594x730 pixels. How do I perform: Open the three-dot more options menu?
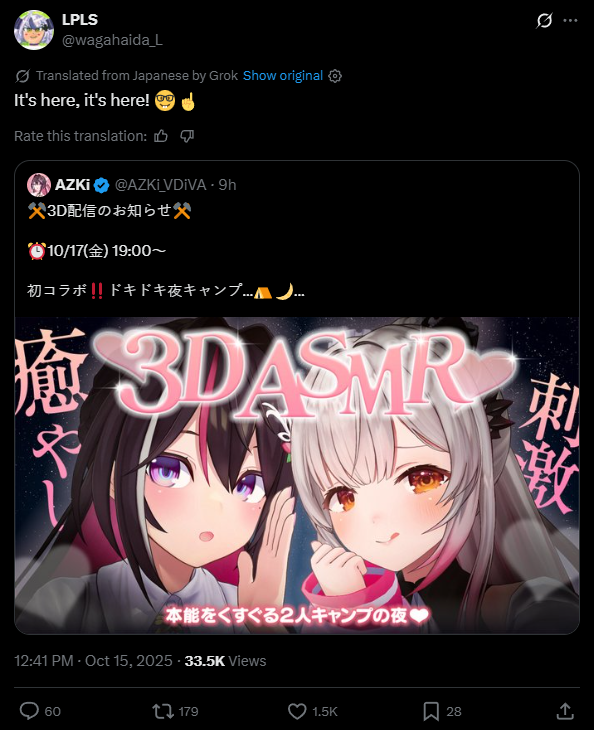(570, 20)
